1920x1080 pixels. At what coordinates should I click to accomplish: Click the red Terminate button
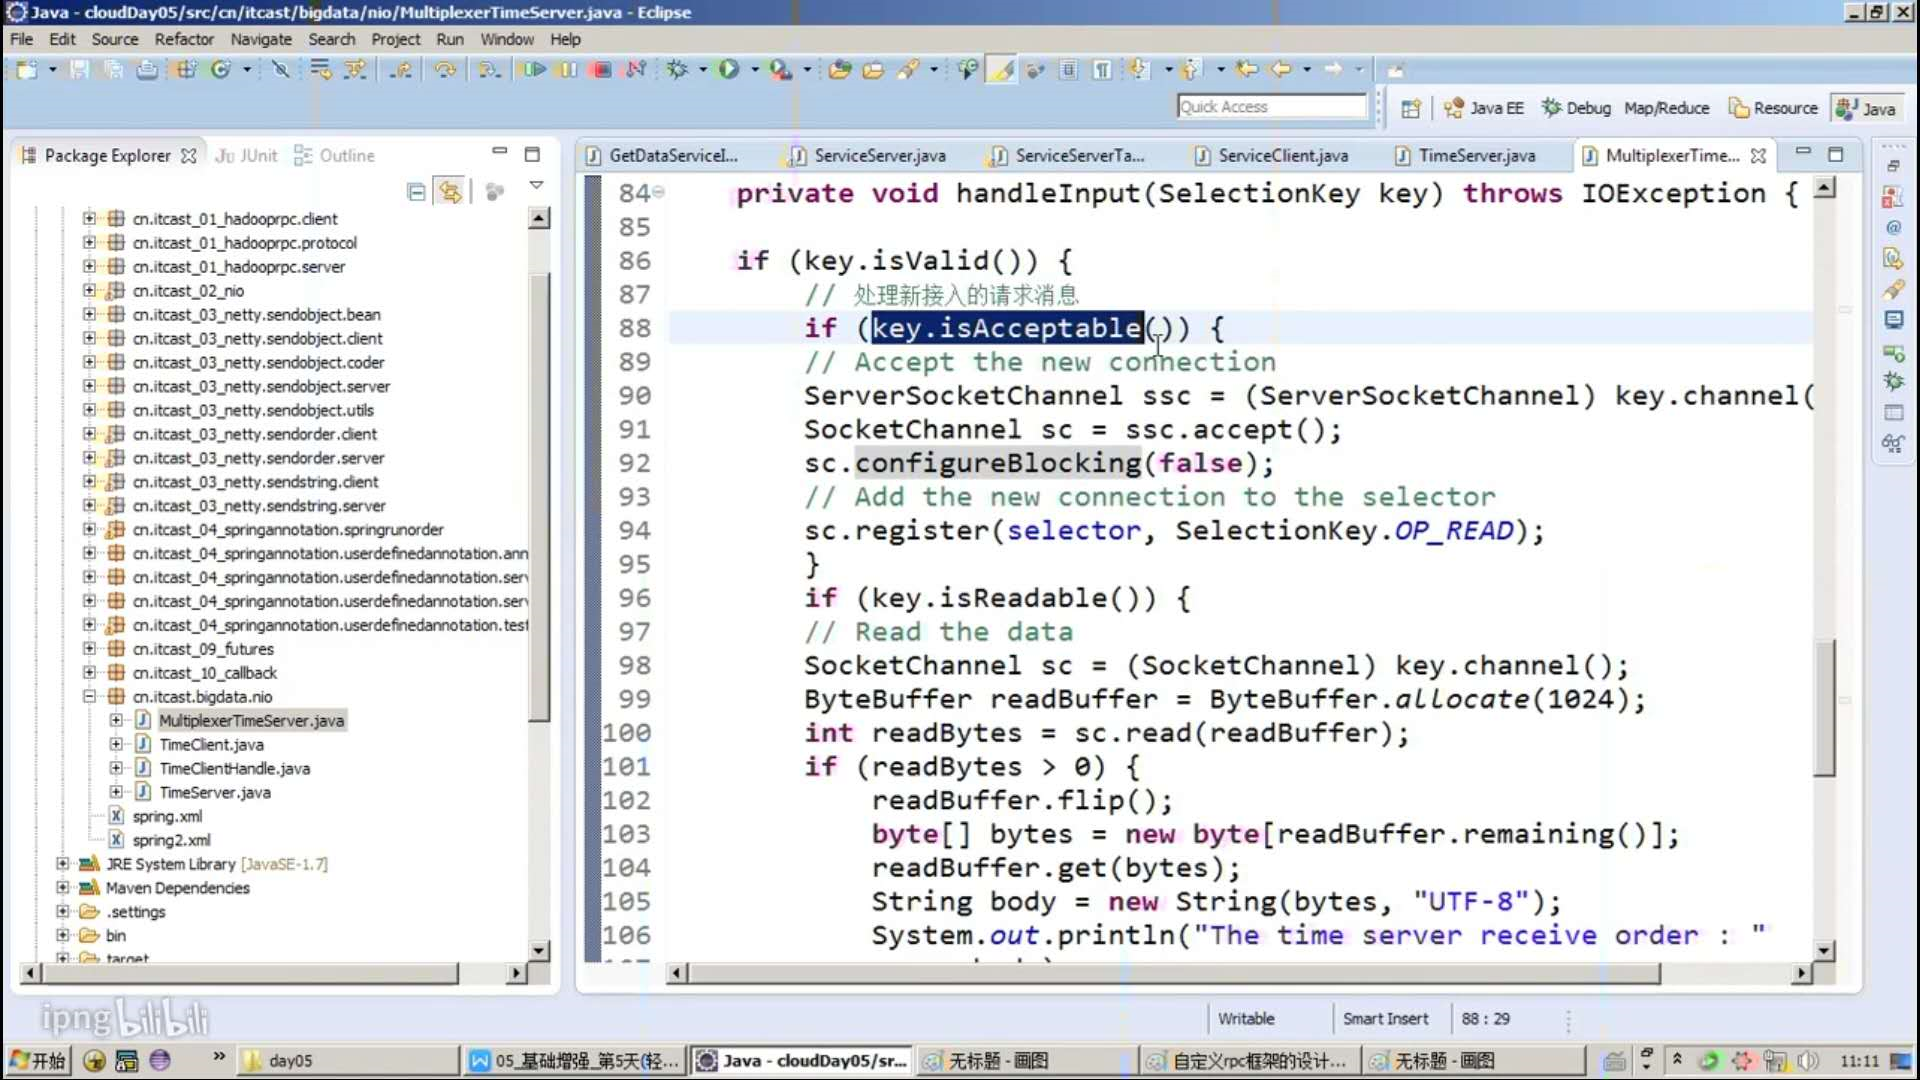pyautogui.click(x=602, y=70)
